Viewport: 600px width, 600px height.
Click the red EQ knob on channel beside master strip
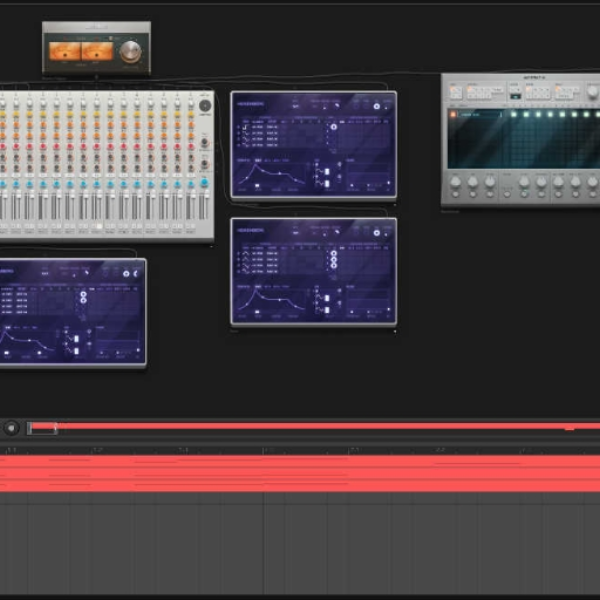191,147
